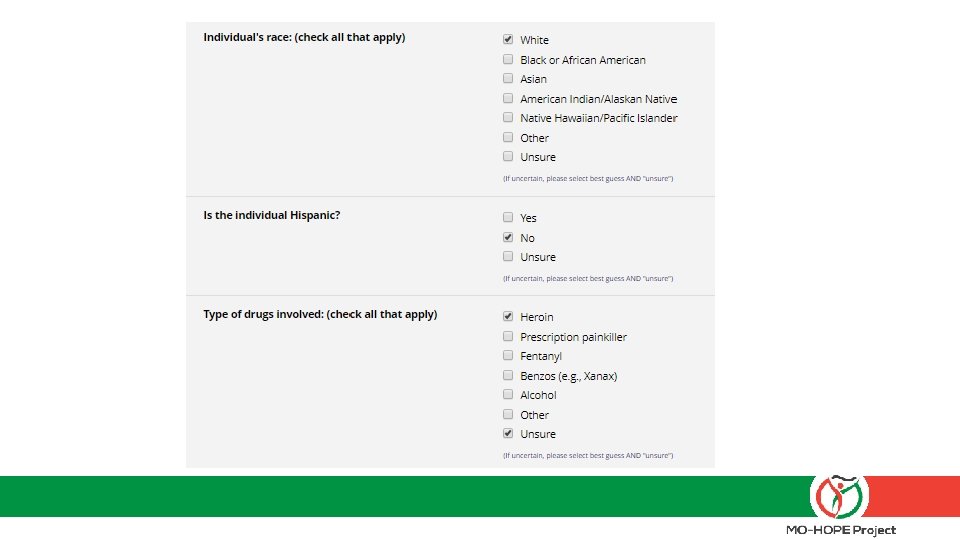Select the Fentanyl checkbox
960x540 pixels.
508,355
